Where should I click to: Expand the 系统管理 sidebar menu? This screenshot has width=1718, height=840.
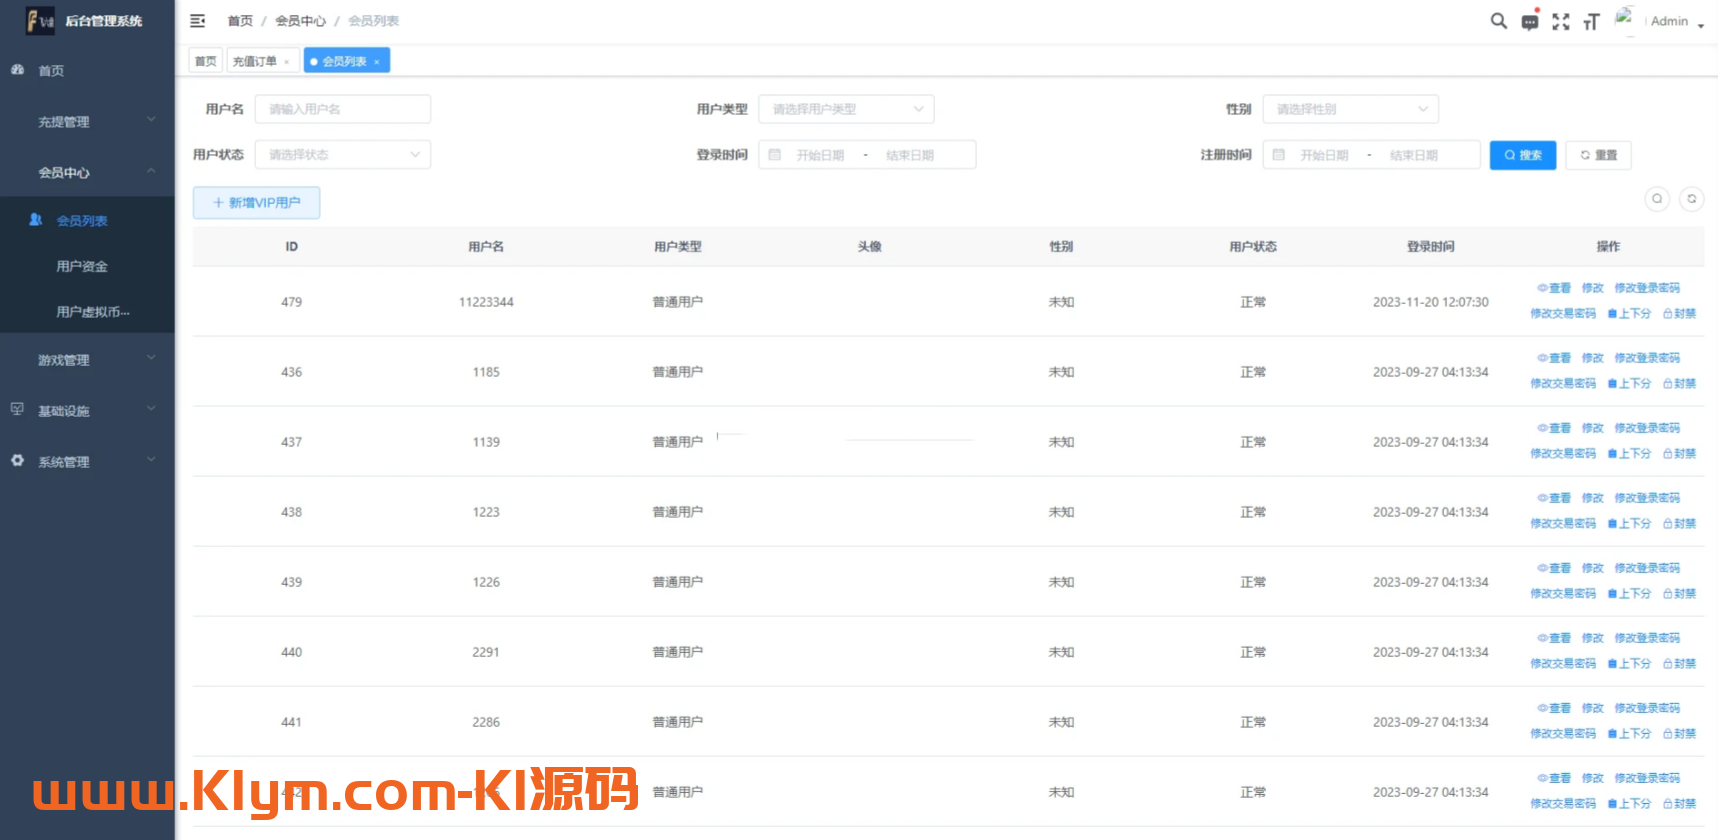(87, 462)
